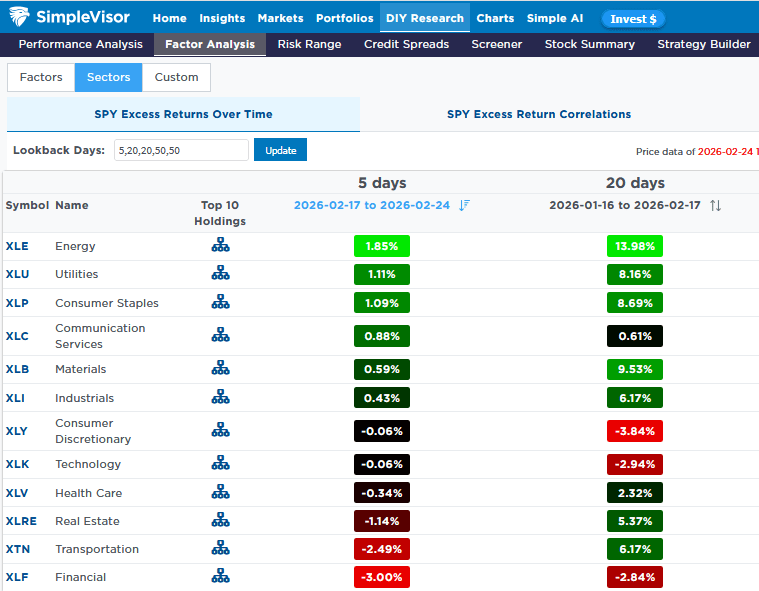This screenshot has width=759, height=591.
Task: Open Top 10 Holdings icon for Utilities
Action: pyautogui.click(x=220, y=274)
